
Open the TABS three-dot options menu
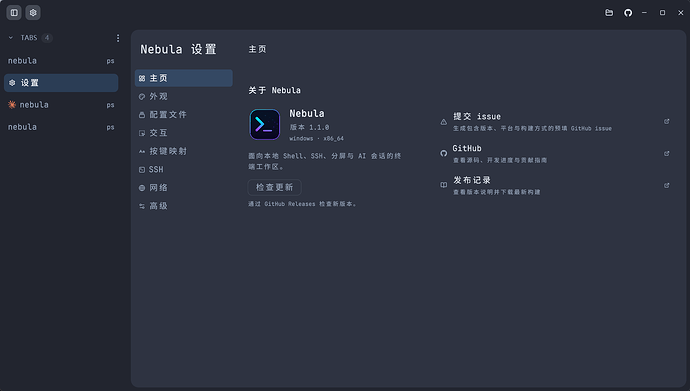[118, 38]
